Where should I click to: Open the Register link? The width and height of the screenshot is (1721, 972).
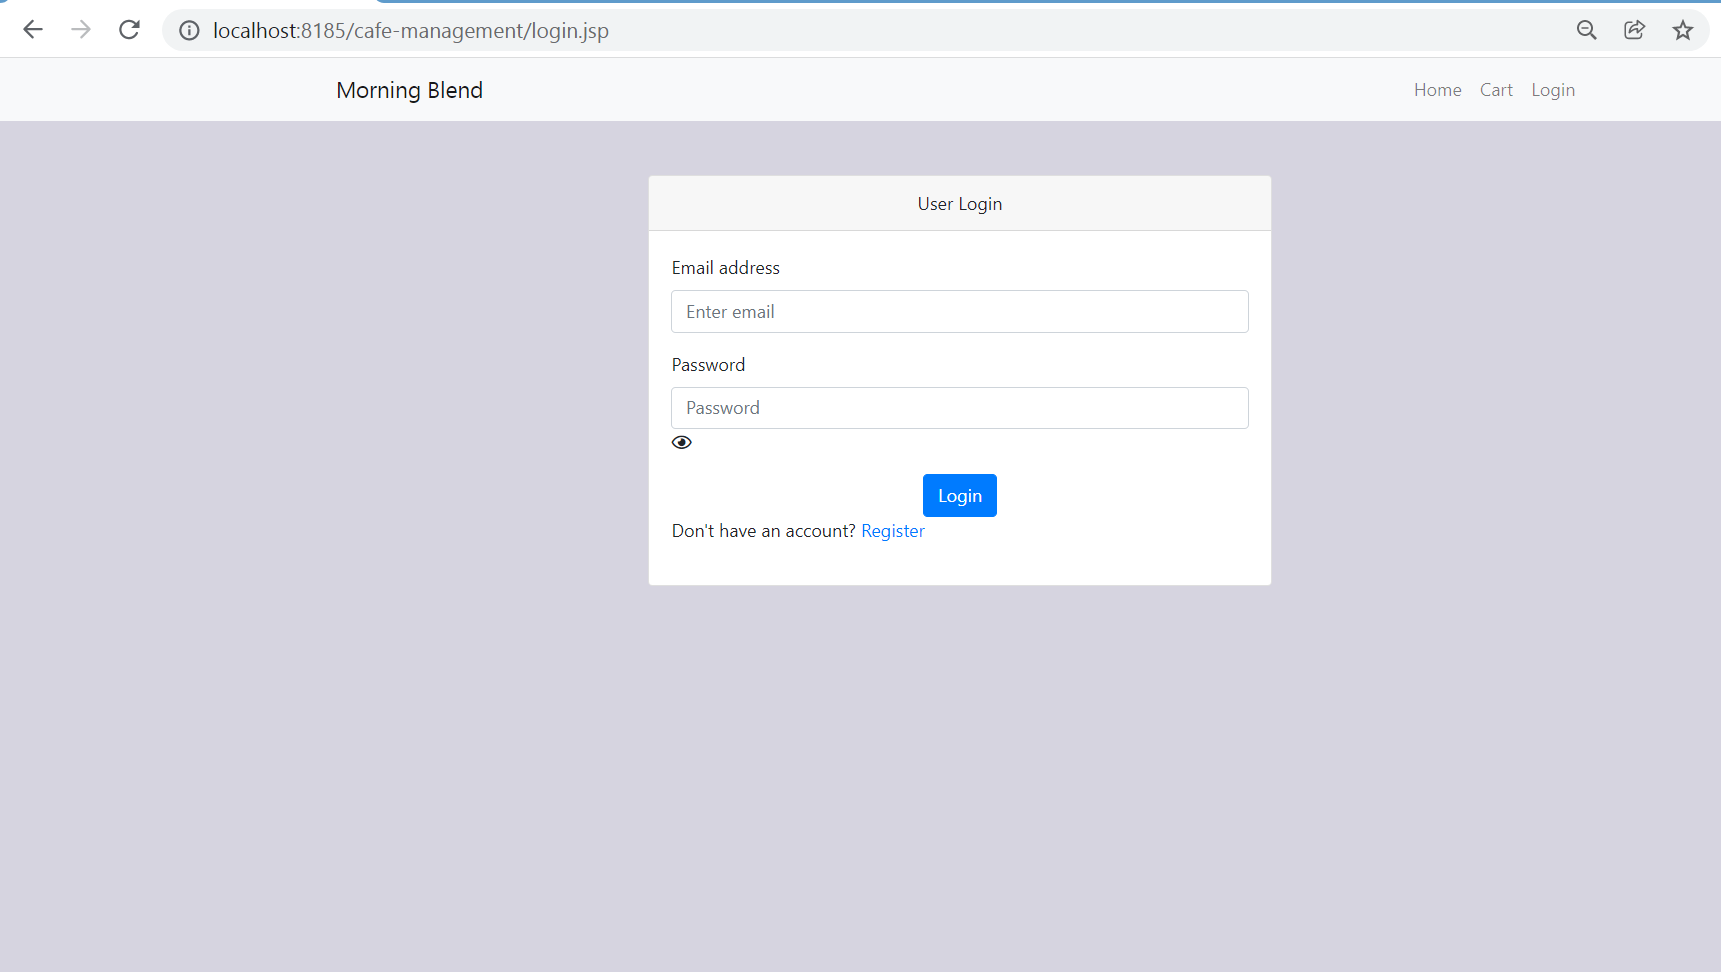(893, 530)
